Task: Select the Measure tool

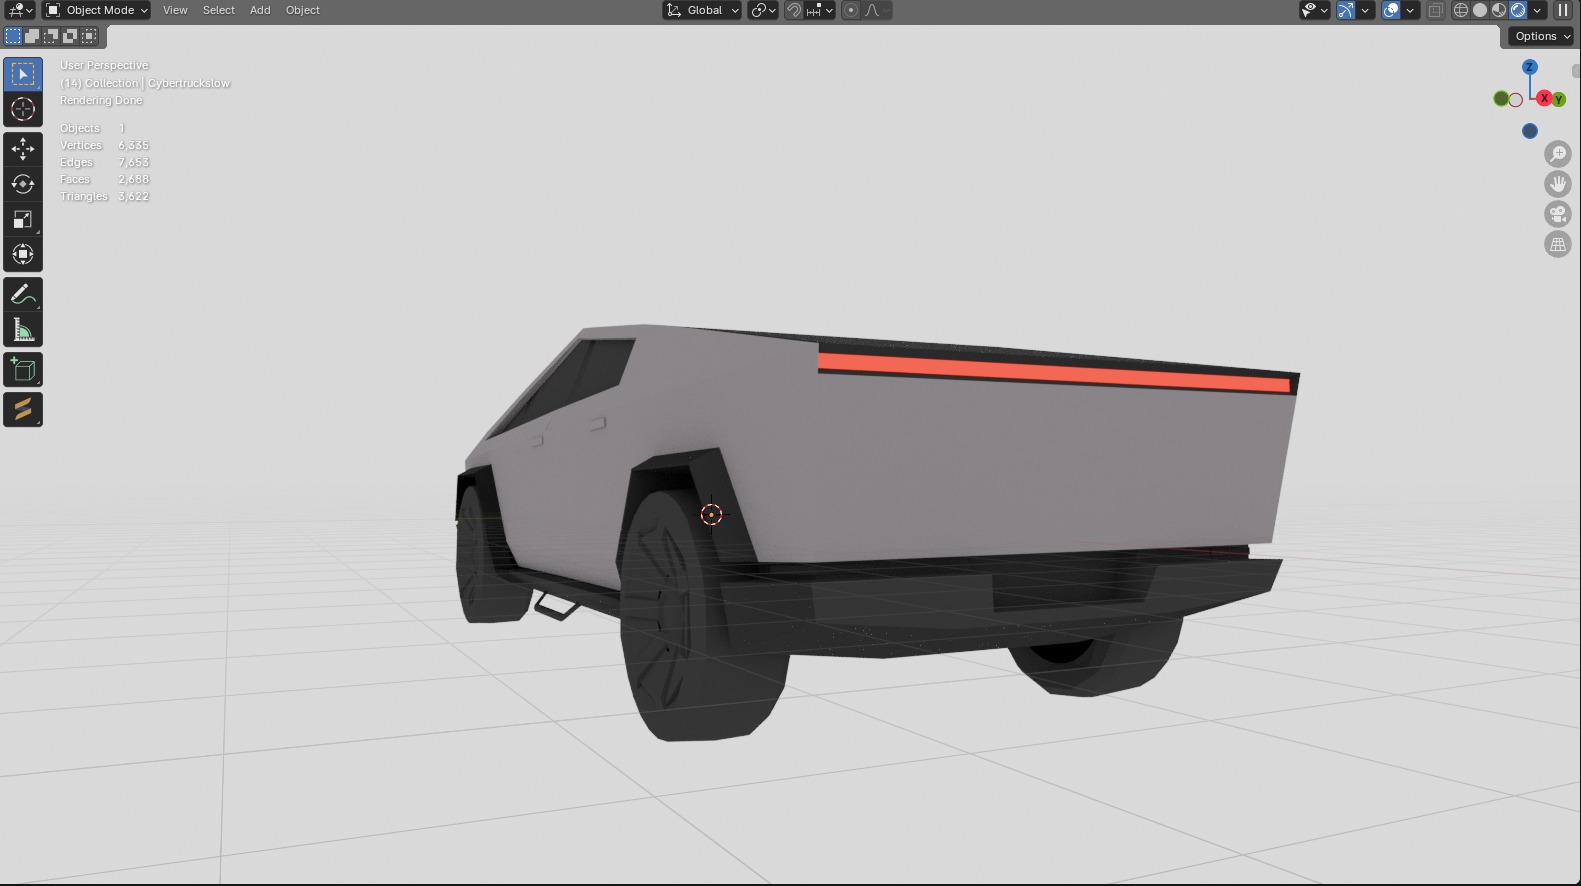Action: pos(23,330)
